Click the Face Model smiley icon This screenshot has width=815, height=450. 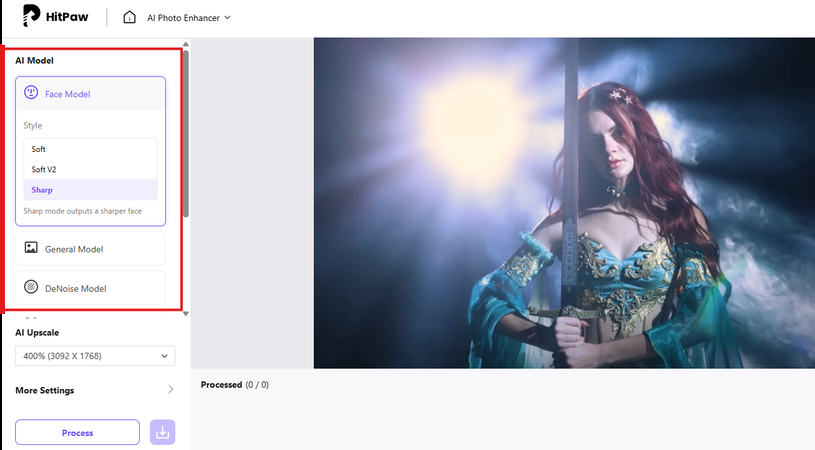point(31,93)
